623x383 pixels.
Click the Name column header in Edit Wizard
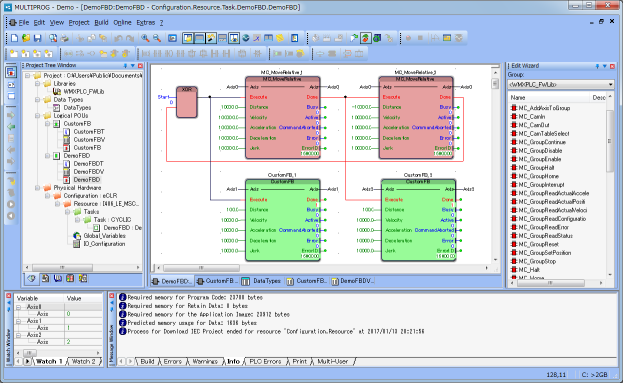(x=548, y=97)
